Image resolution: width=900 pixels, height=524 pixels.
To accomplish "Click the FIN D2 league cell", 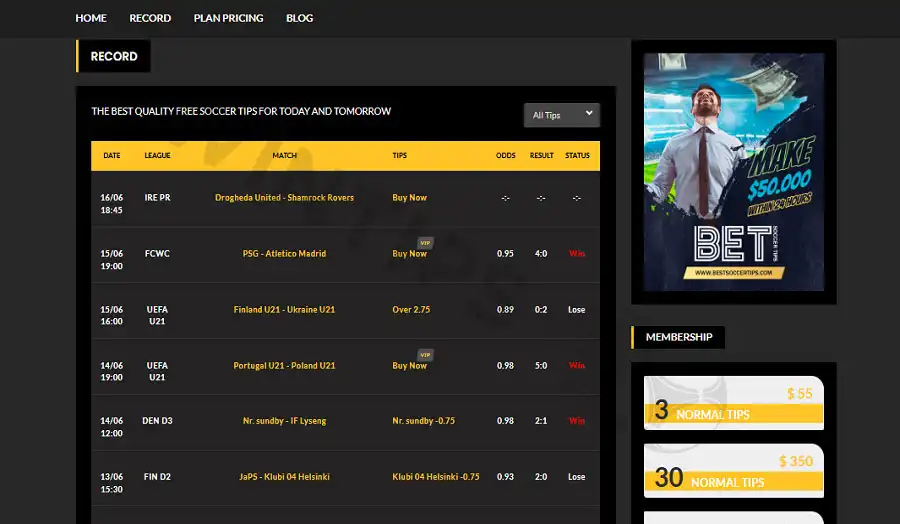I will click(157, 476).
